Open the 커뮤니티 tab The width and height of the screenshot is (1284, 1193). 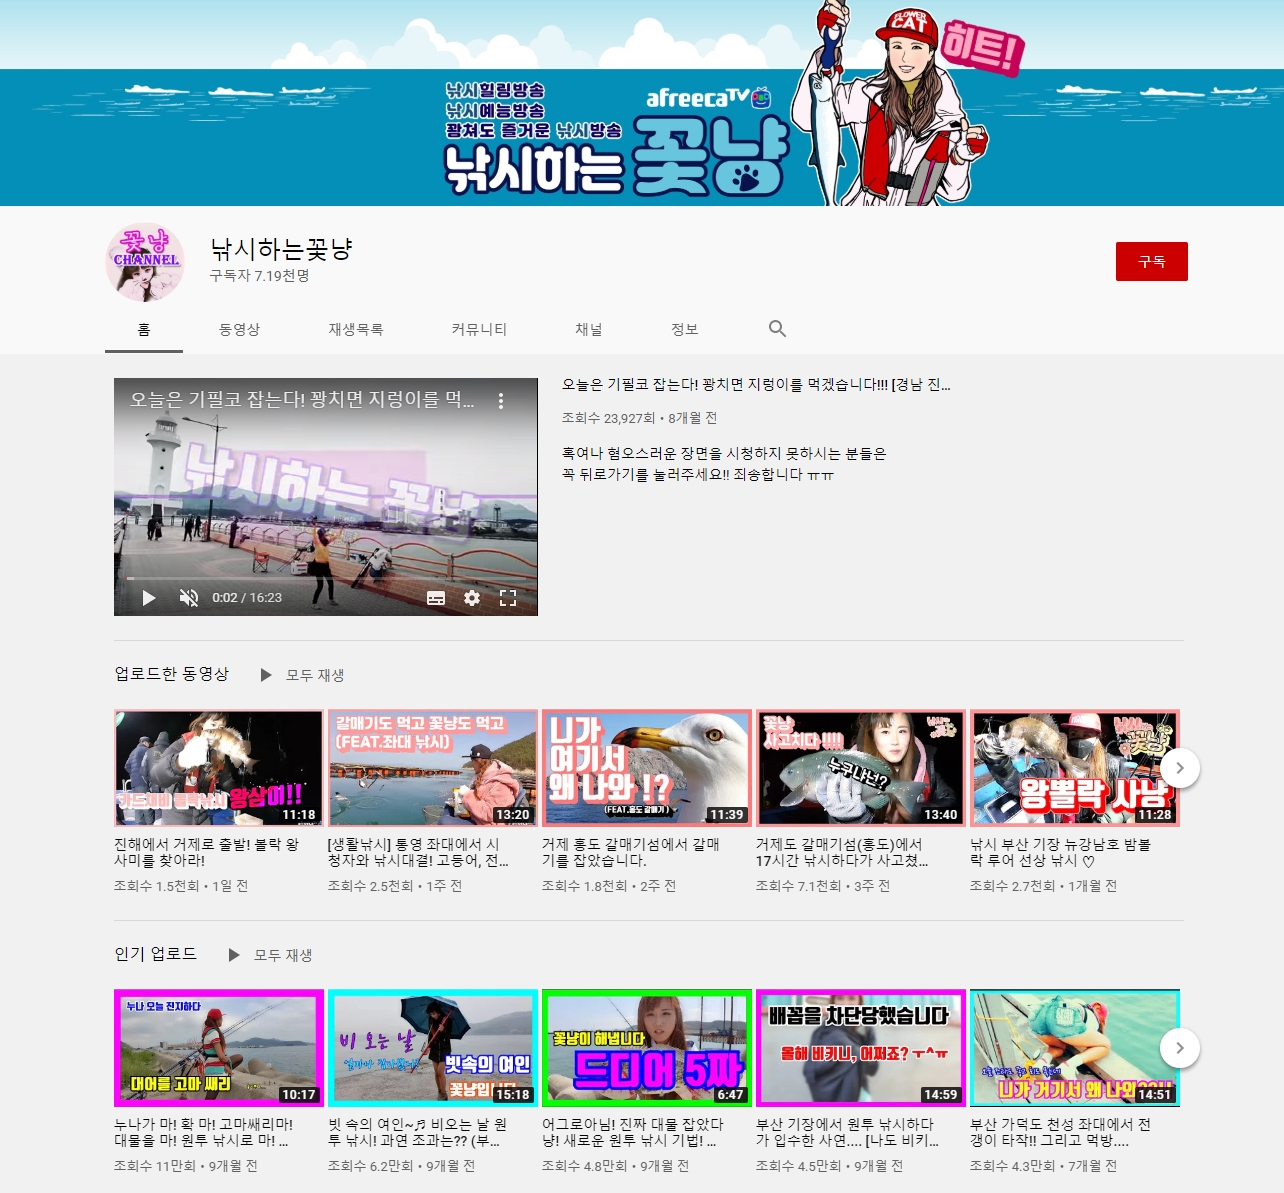(x=479, y=329)
